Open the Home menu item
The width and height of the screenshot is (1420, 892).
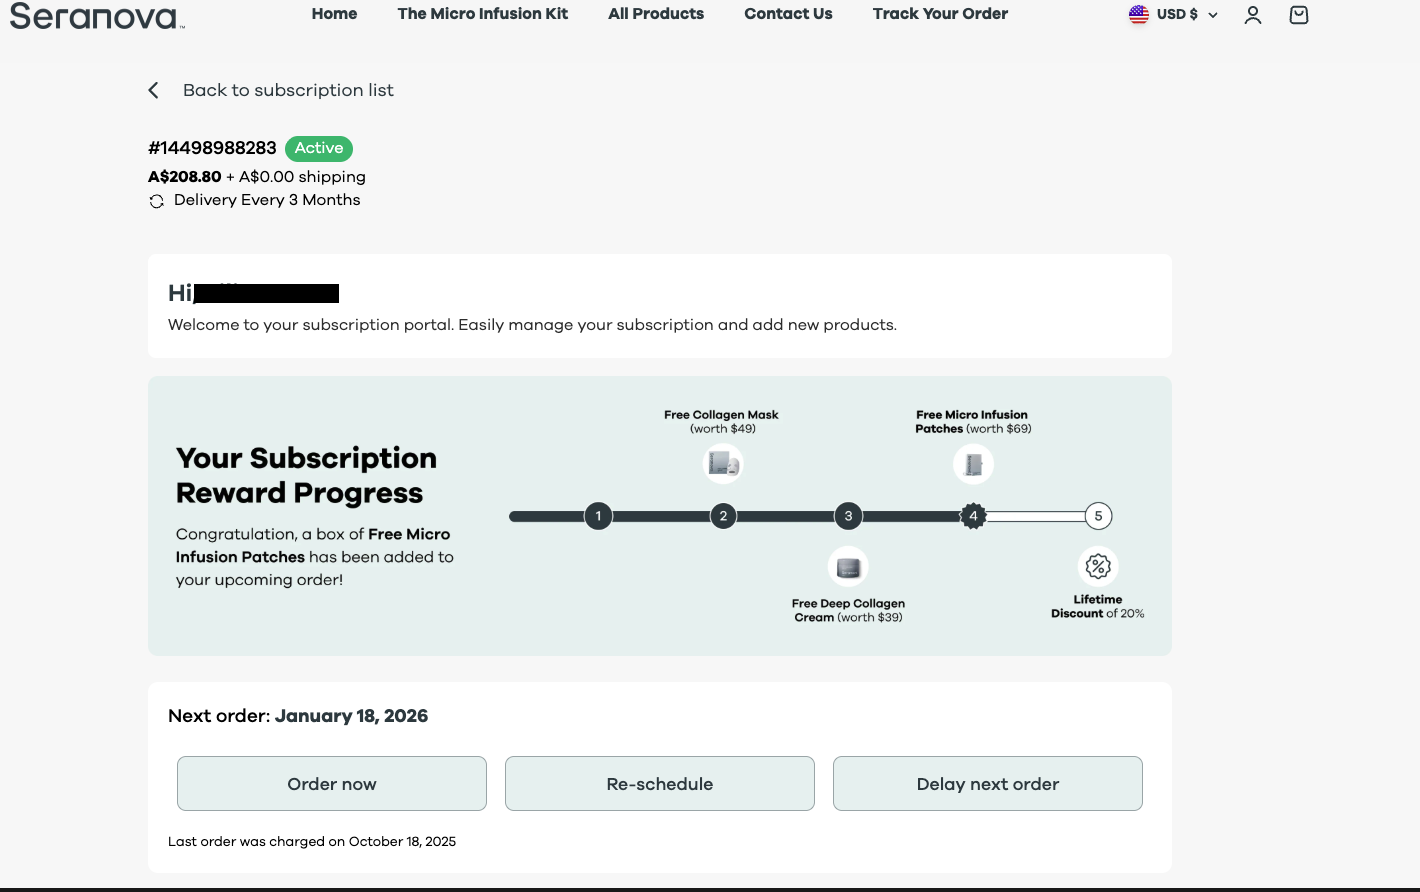(x=334, y=14)
